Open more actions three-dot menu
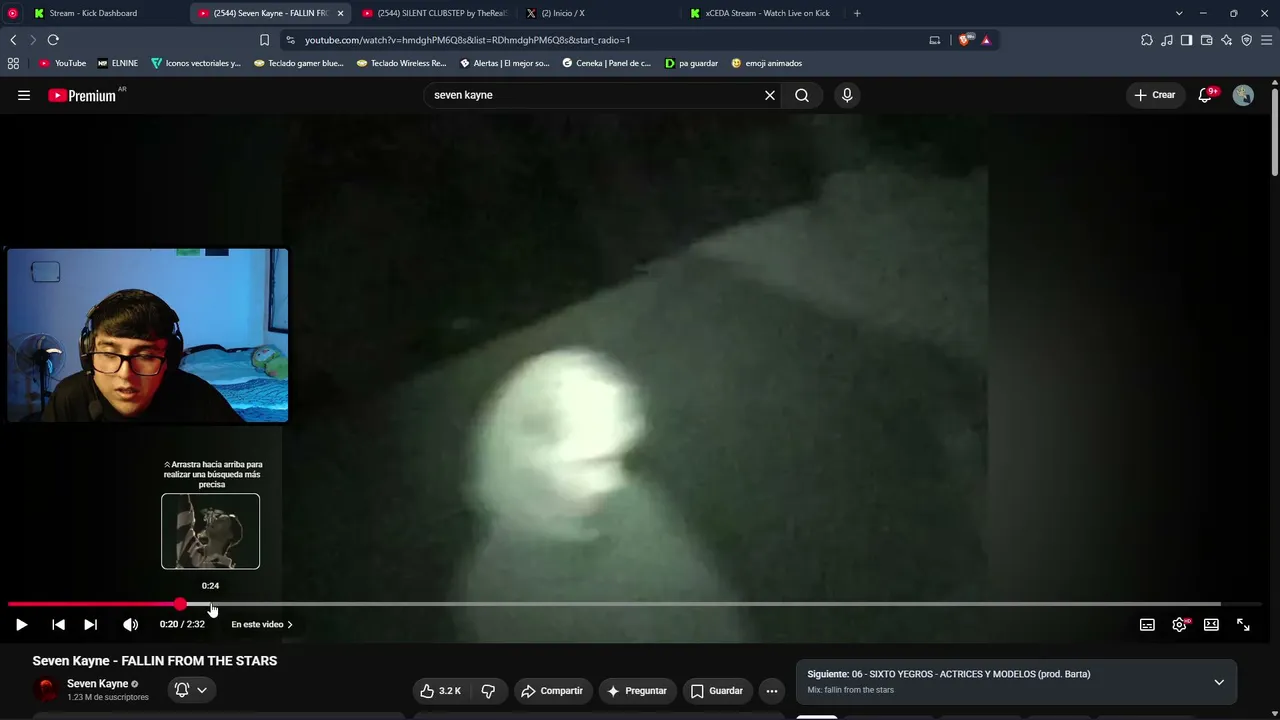 tap(771, 691)
